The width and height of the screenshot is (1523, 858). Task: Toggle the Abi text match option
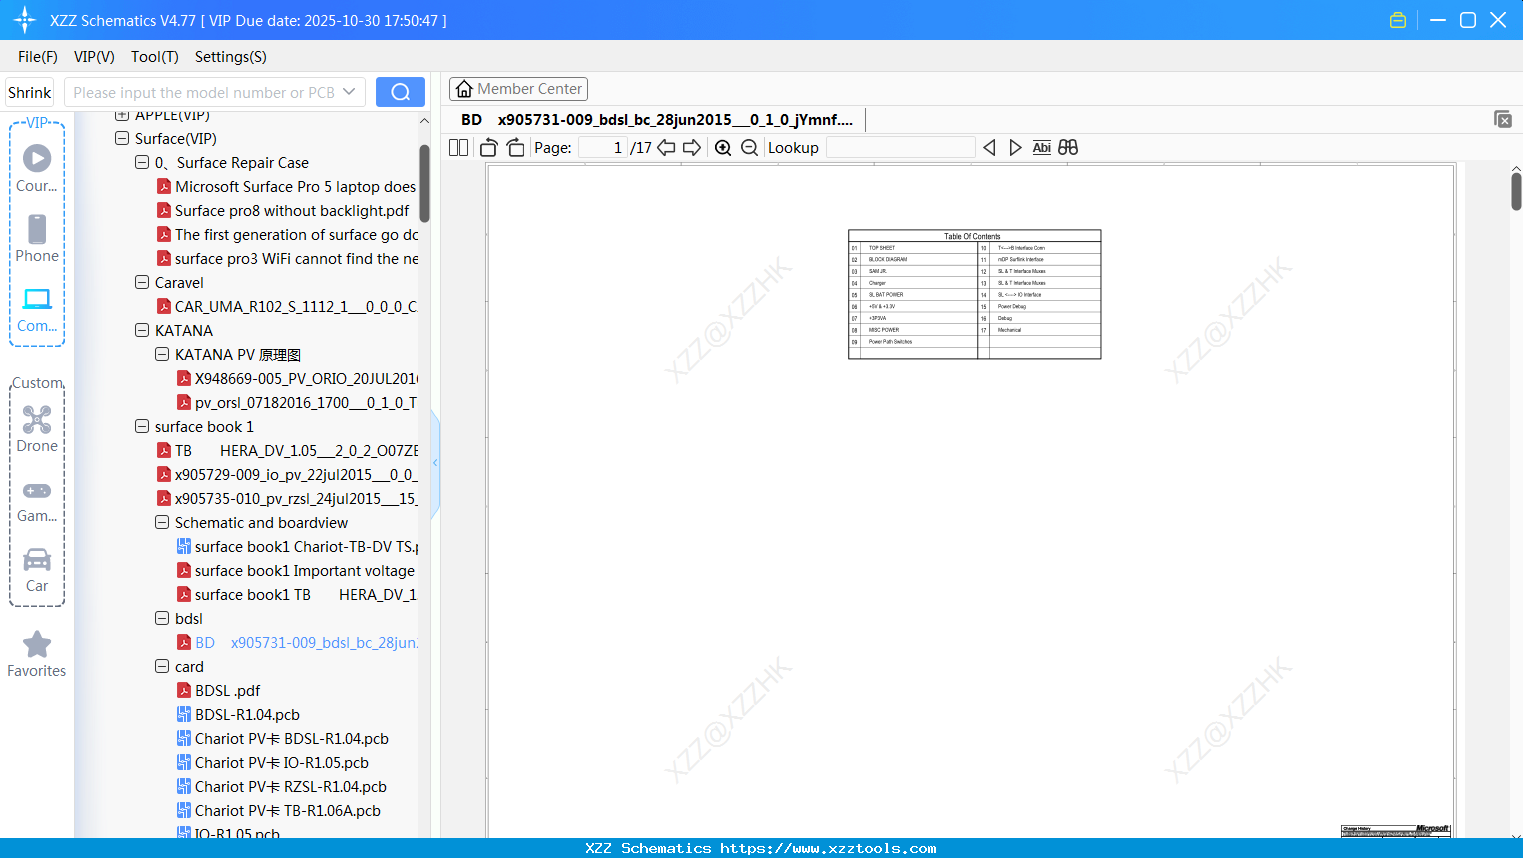pyautogui.click(x=1041, y=147)
